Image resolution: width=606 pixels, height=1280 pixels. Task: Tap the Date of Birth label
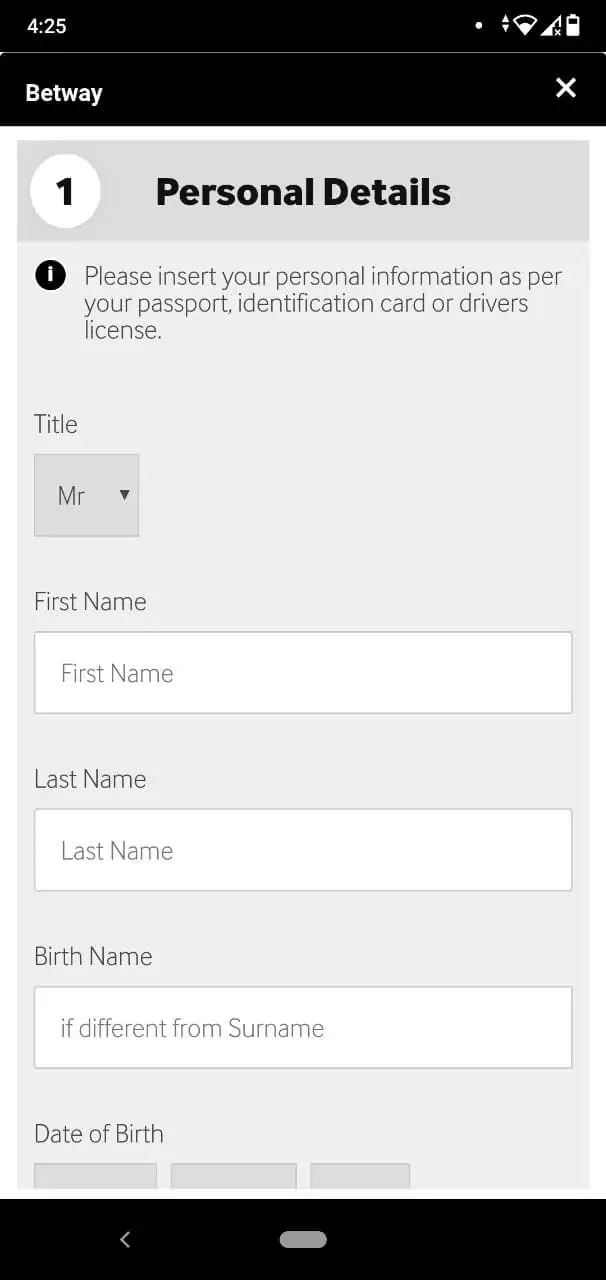pyautogui.click(x=99, y=1133)
